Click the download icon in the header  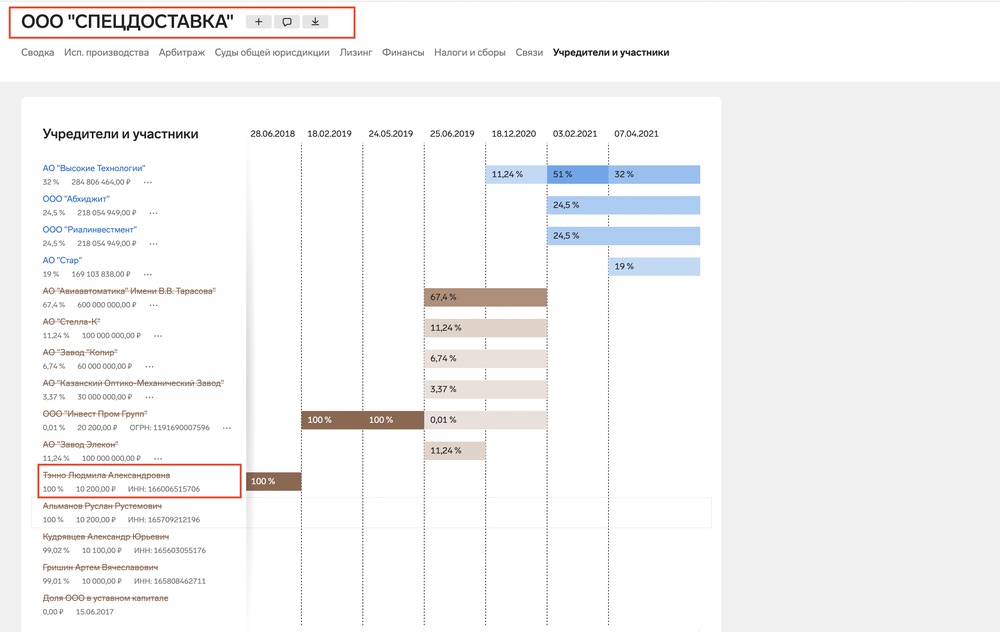[x=315, y=21]
